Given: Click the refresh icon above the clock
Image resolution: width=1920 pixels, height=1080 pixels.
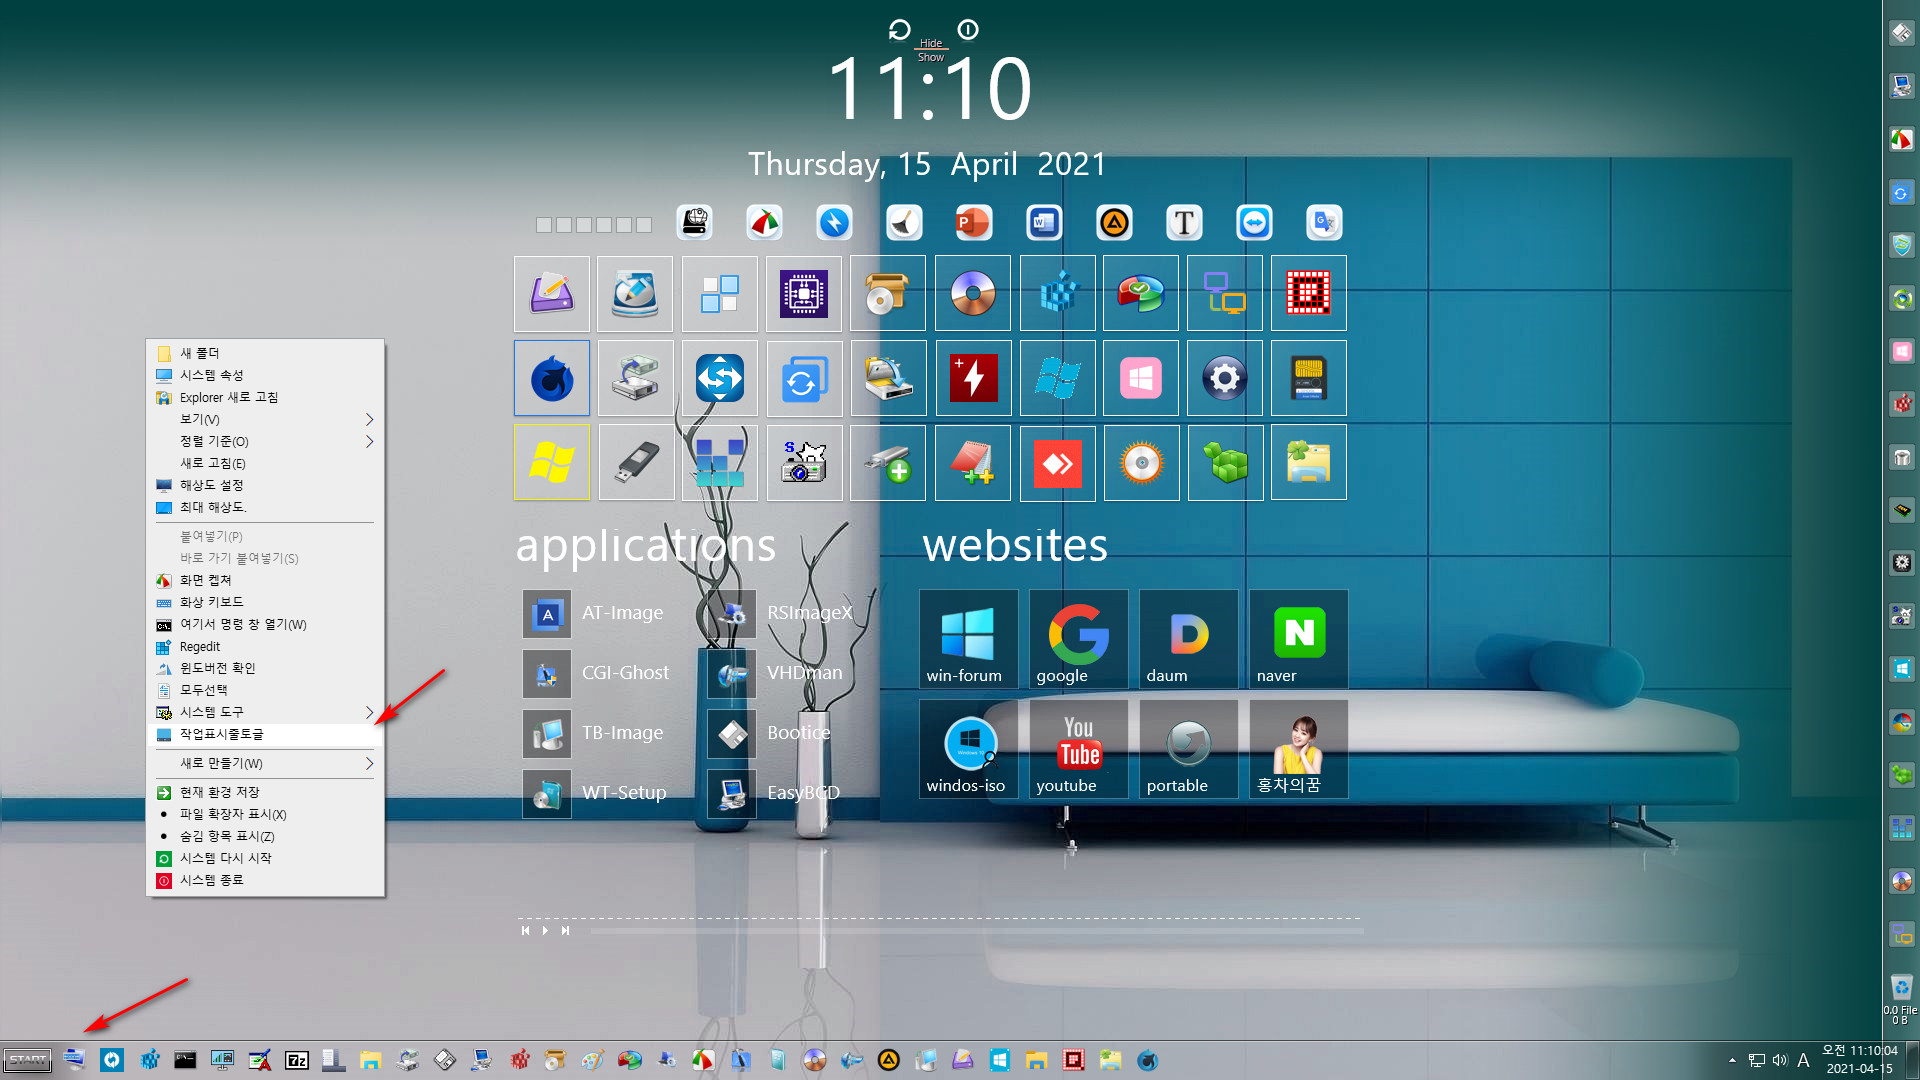Looking at the screenshot, I should coord(899,30).
